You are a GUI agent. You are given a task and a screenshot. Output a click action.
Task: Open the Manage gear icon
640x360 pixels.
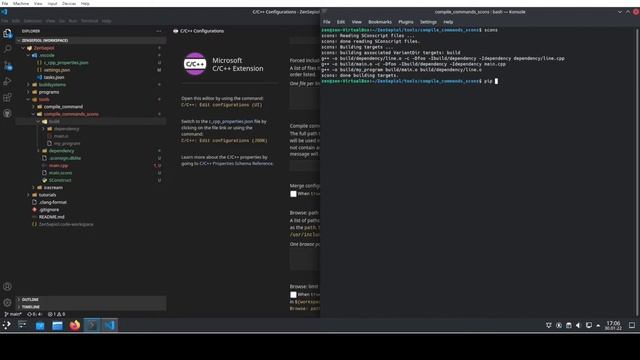[7, 302]
